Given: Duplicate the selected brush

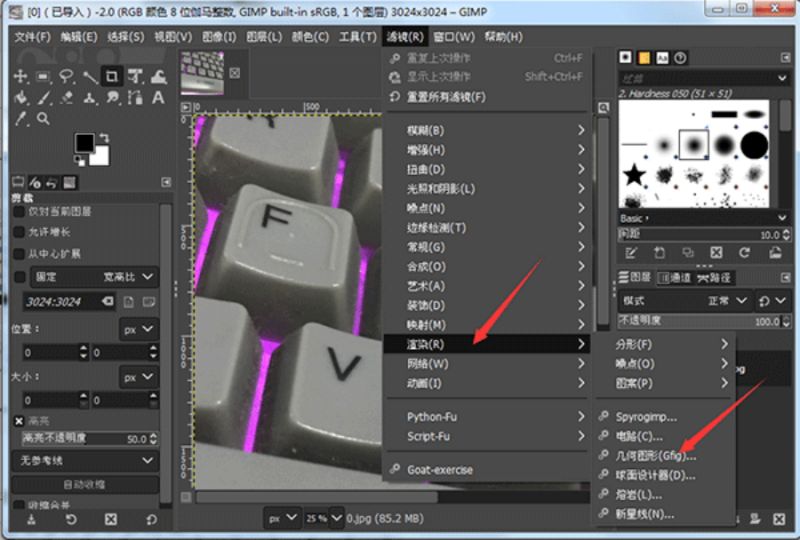Looking at the screenshot, I should tap(688, 253).
